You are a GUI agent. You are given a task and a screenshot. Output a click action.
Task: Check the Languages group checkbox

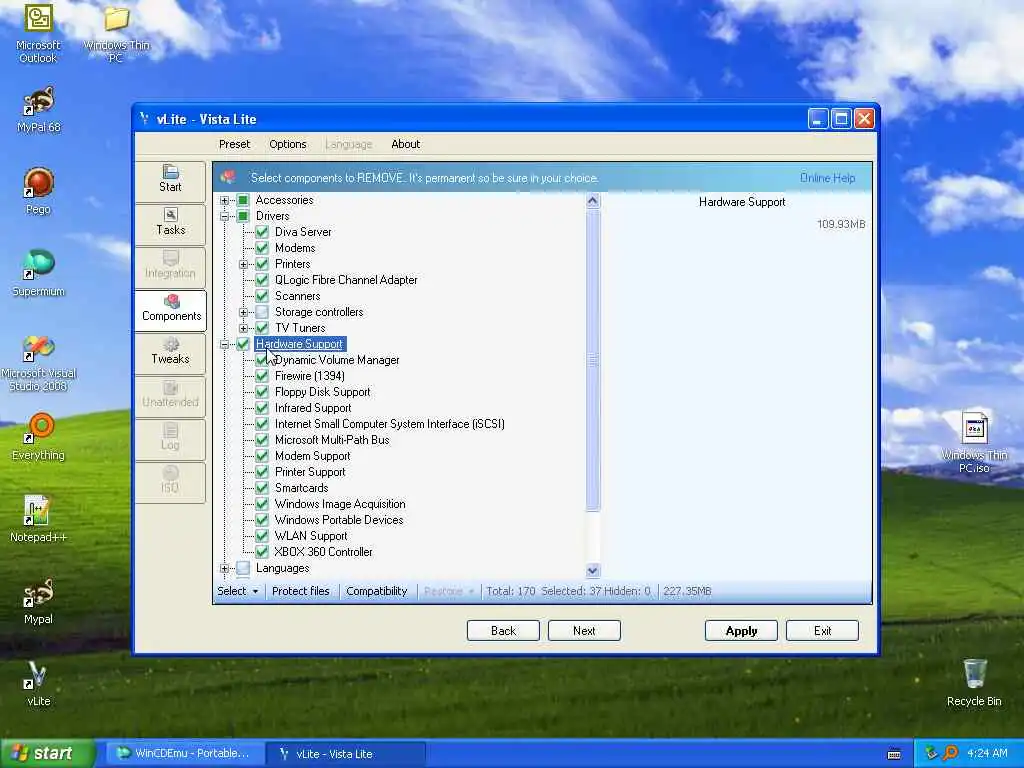pyautogui.click(x=243, y=568)
